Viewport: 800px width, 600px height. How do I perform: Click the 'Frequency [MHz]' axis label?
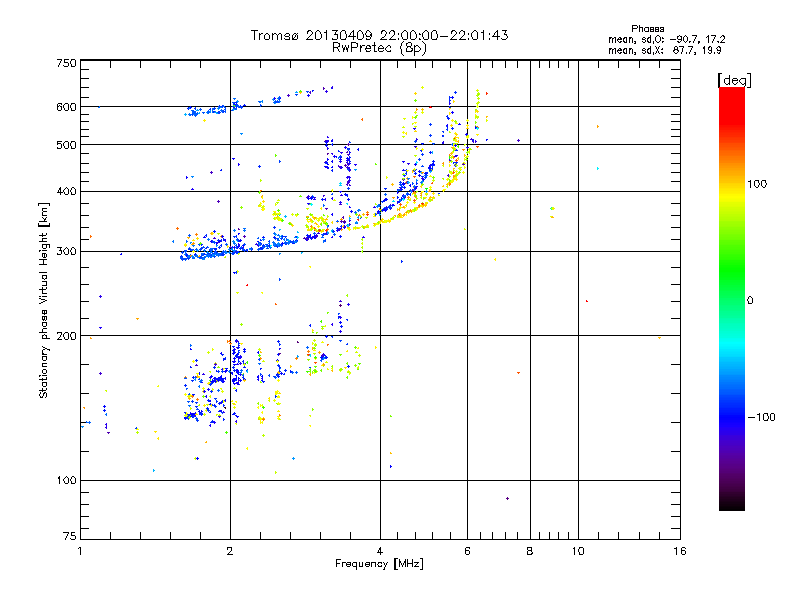point(379,564)
